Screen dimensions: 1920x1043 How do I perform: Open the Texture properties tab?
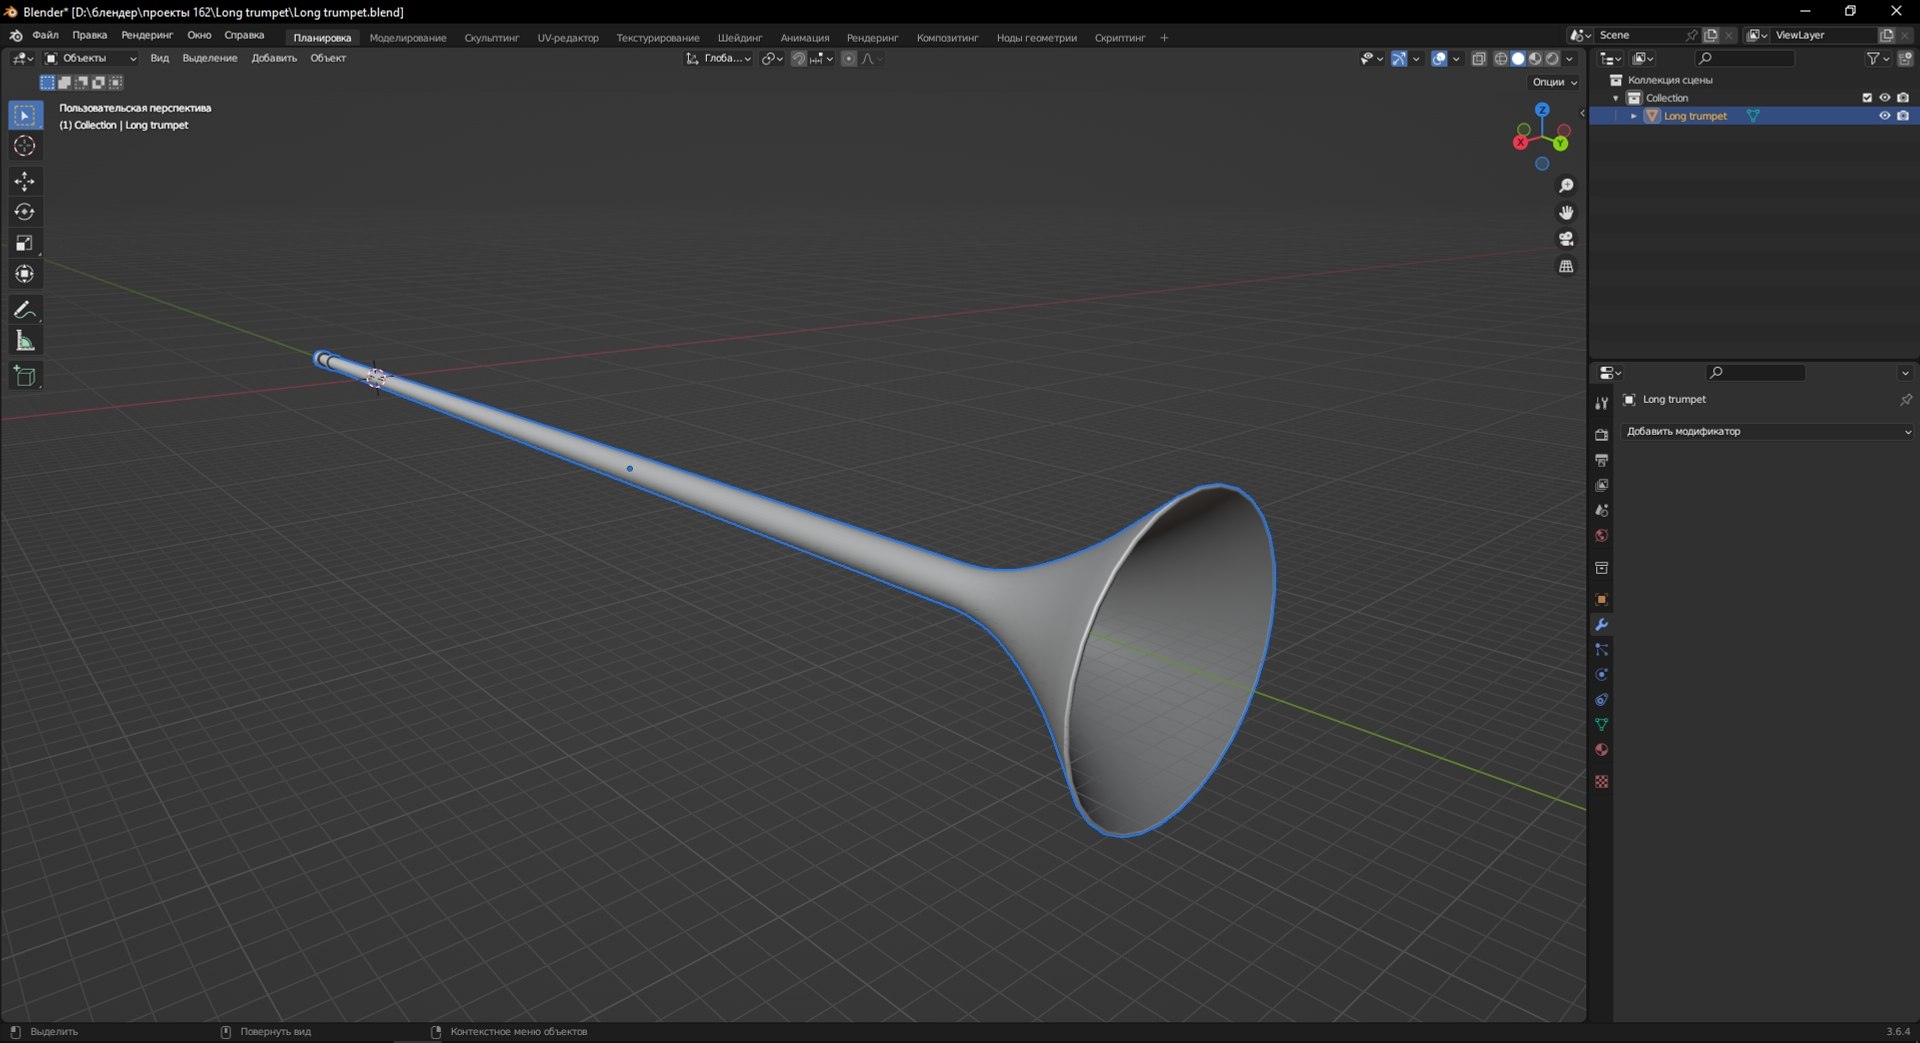coord(1601,781)
